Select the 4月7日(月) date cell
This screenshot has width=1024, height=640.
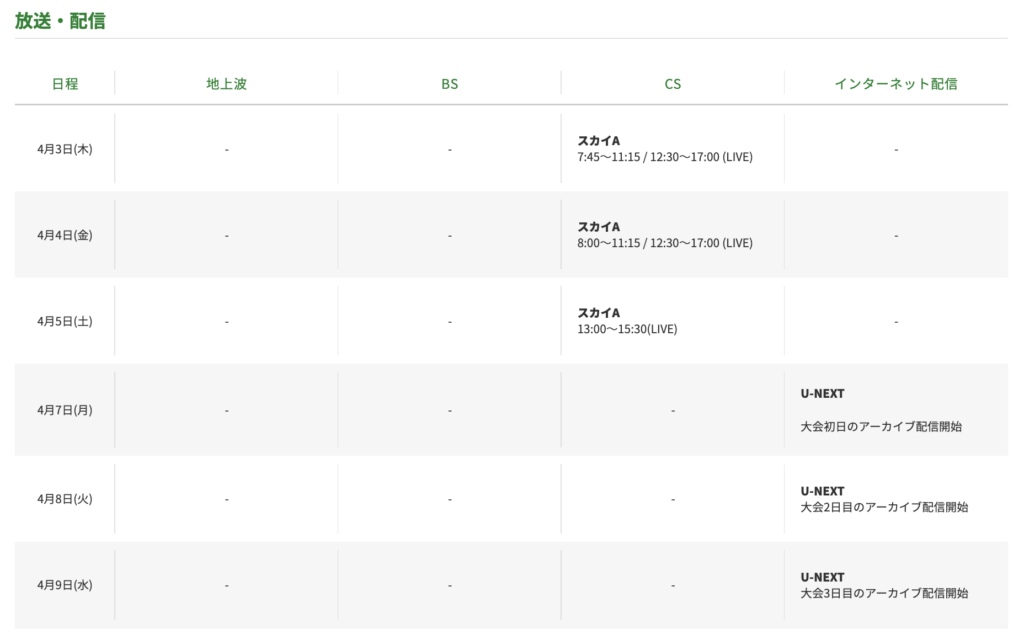pyautogui.click(x=65, y=410)
